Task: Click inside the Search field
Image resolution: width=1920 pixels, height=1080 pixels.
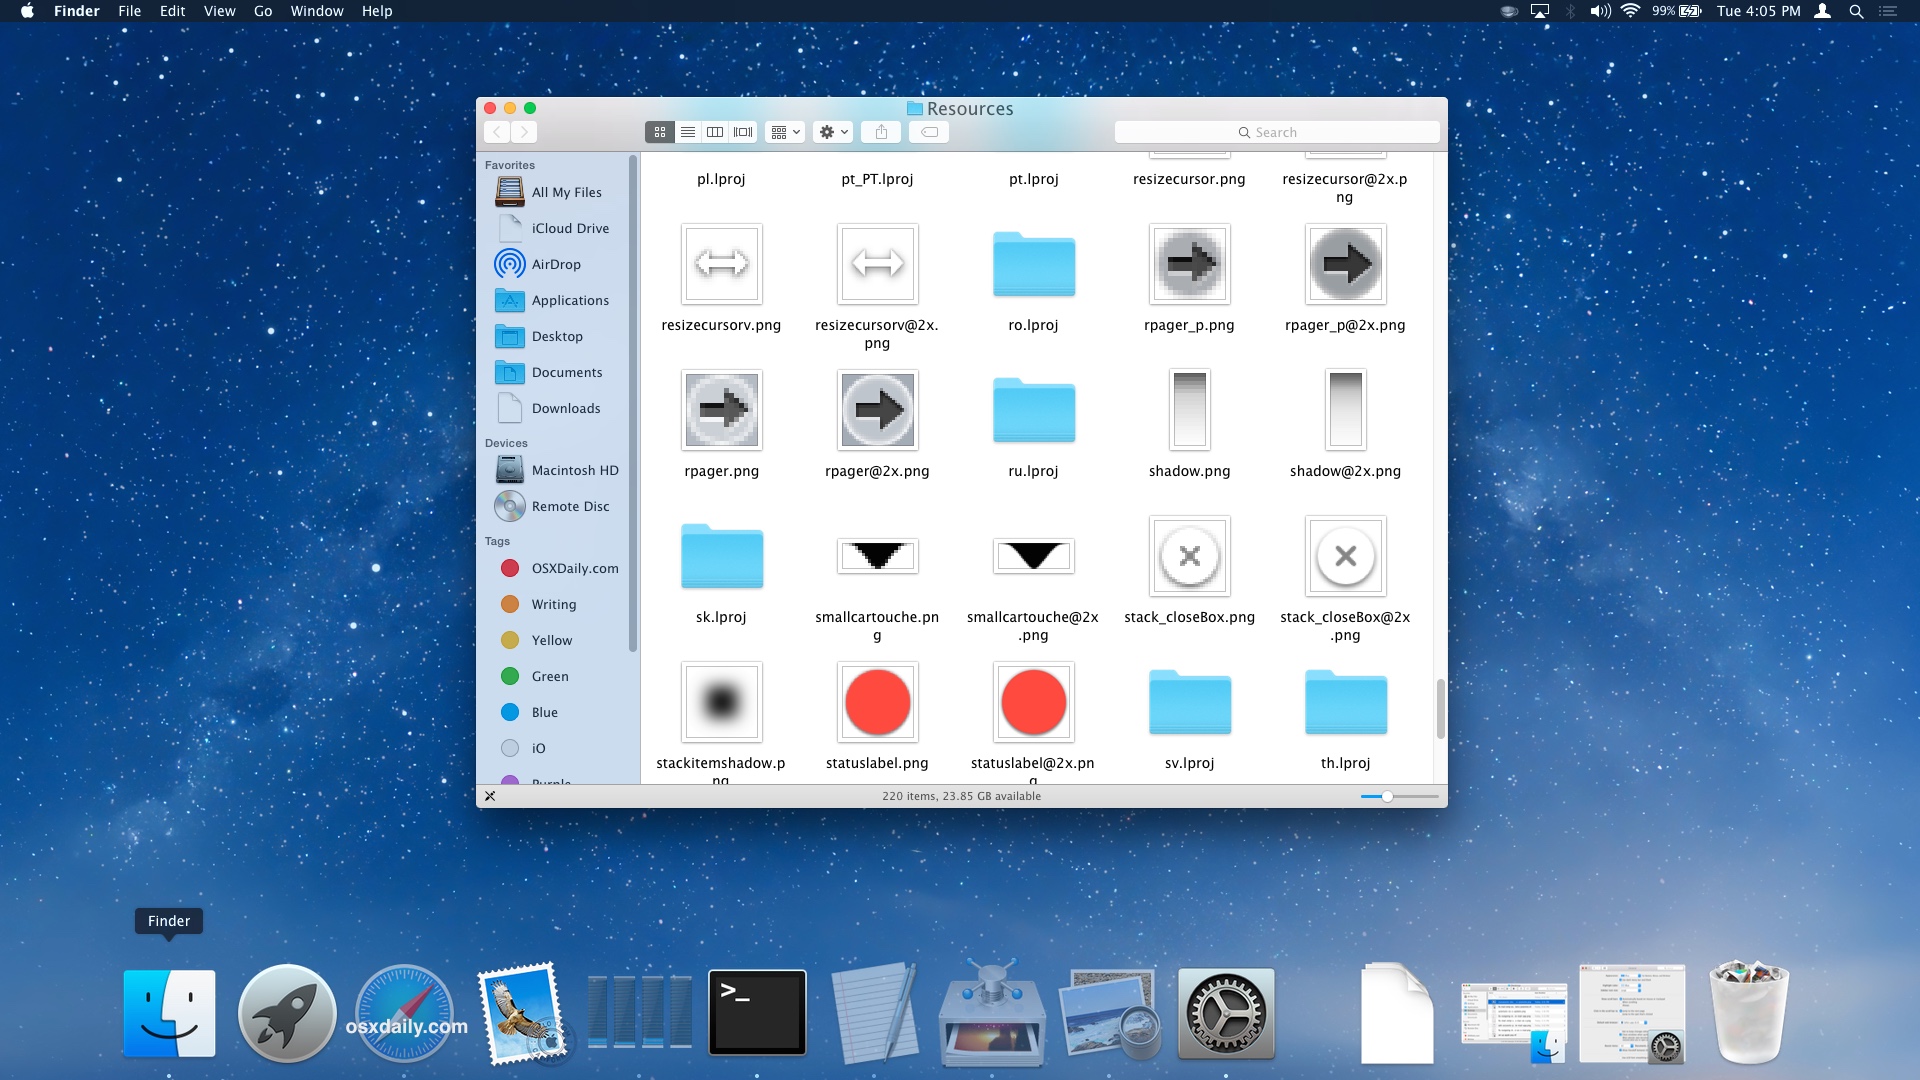Action: click(x=1277, y=131)
